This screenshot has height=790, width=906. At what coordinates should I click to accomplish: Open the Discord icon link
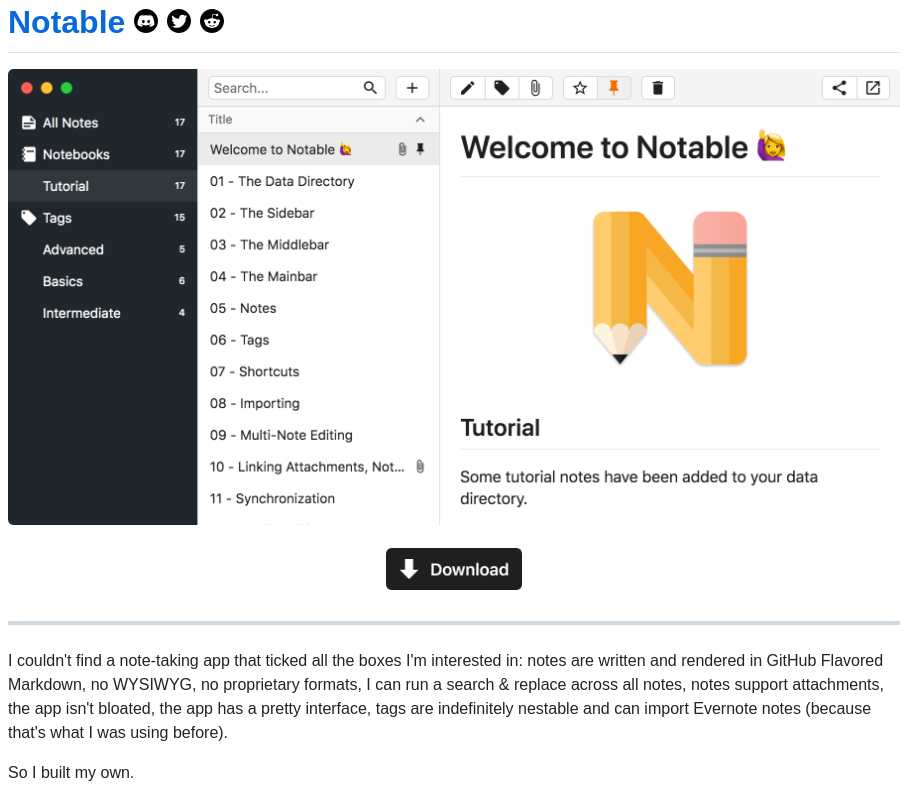pos(146,21)
